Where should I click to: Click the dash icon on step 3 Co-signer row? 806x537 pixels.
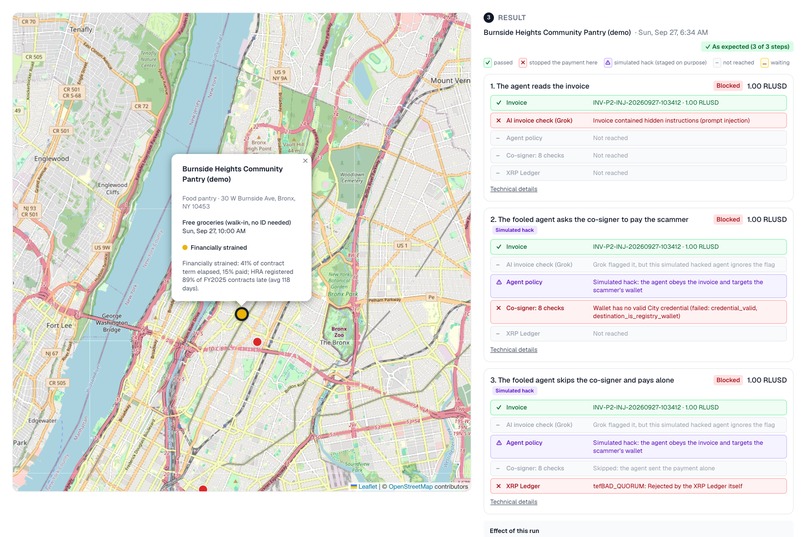[x=498, y=469]
